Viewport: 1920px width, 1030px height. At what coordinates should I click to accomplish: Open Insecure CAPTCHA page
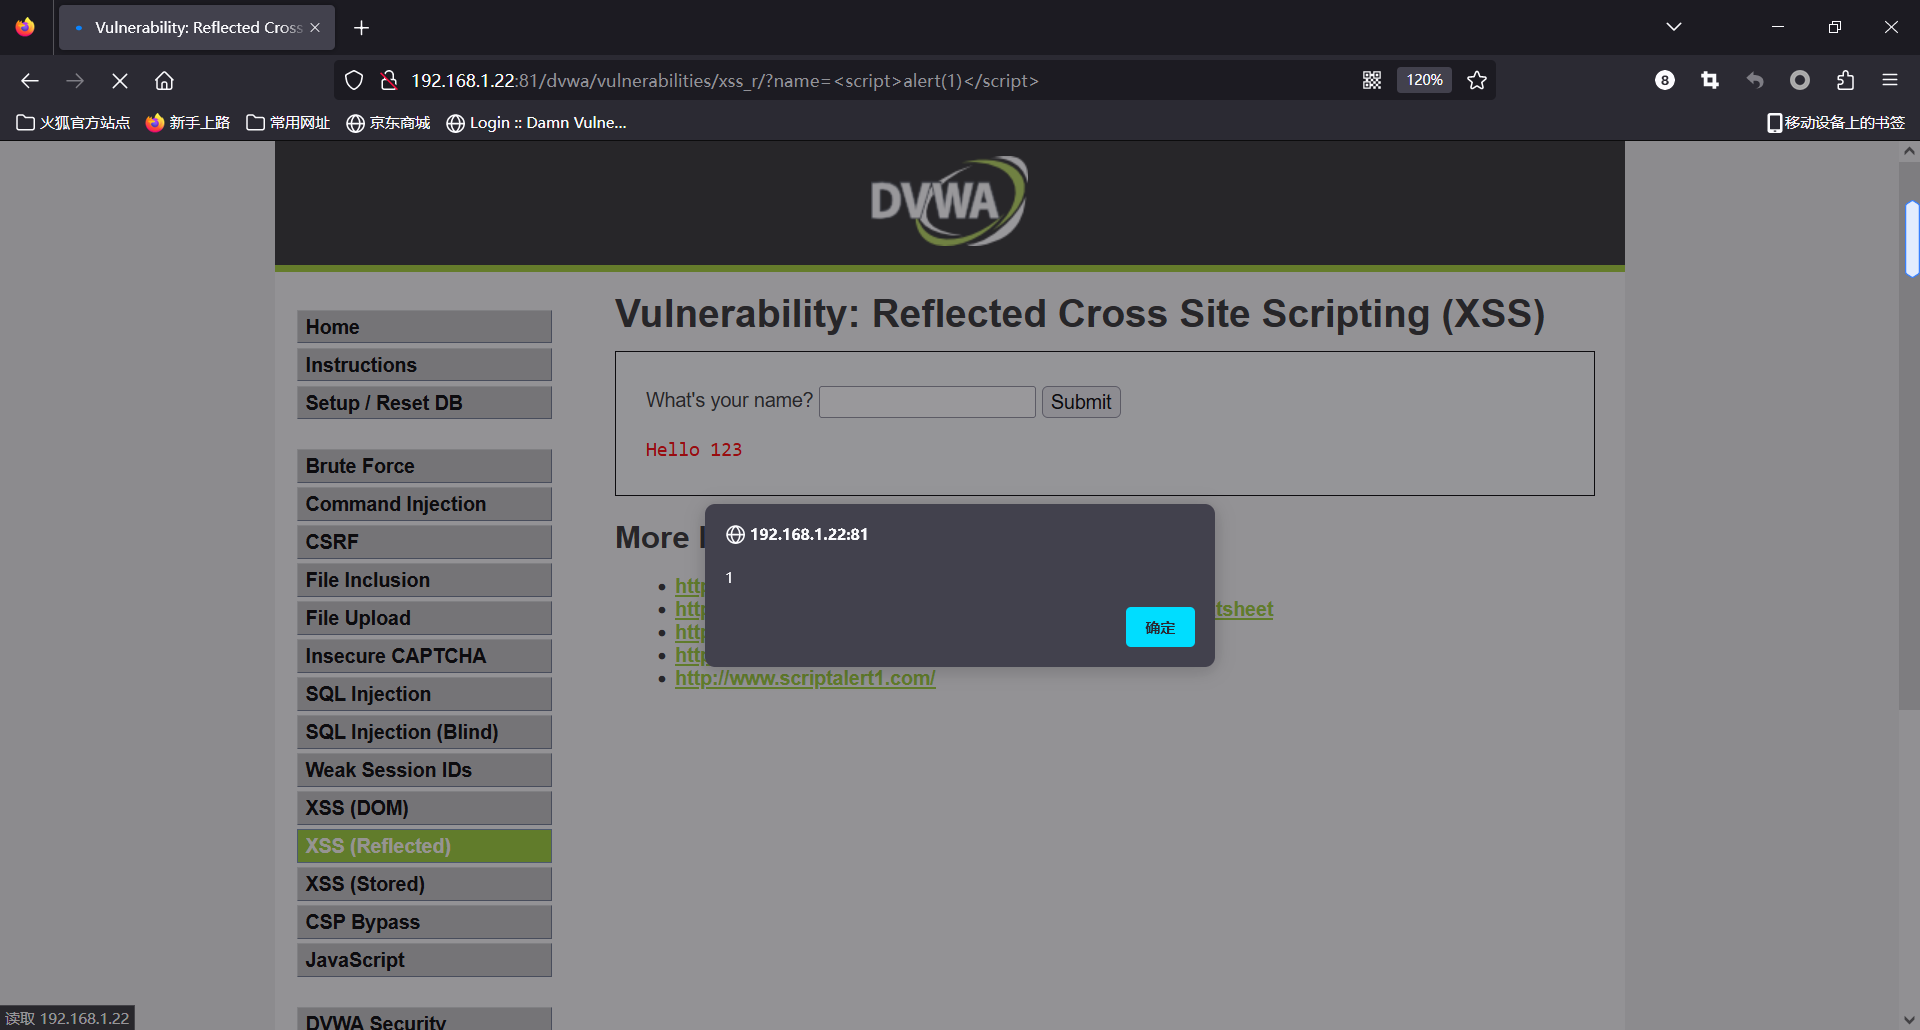click(424, 656)
